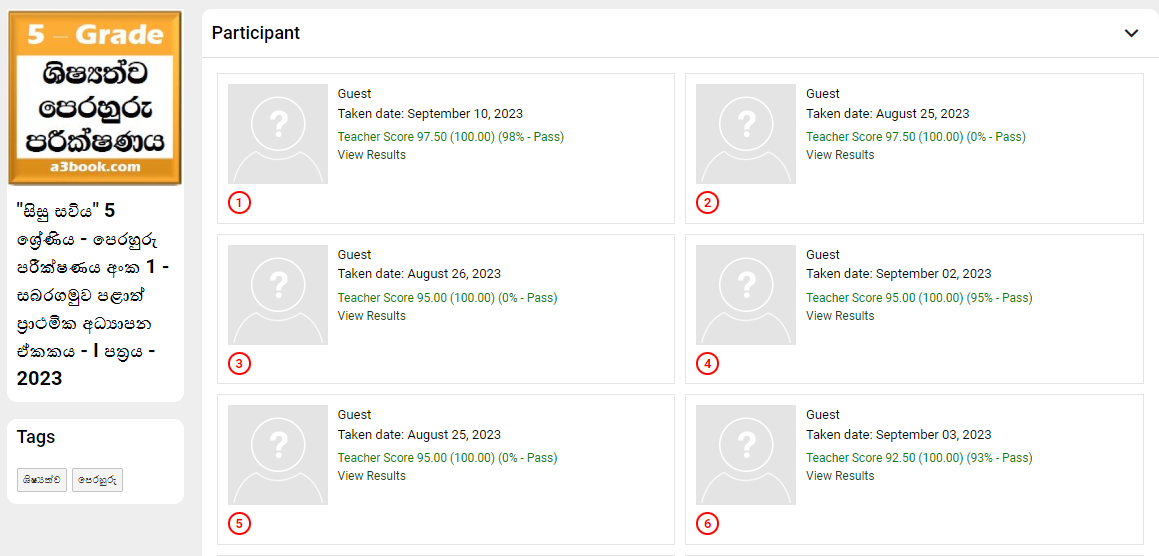Image resolution: width=1159 pixels, height=556 pixels.
Task: Click the red rank badge number 2
Action: point(708,203)
